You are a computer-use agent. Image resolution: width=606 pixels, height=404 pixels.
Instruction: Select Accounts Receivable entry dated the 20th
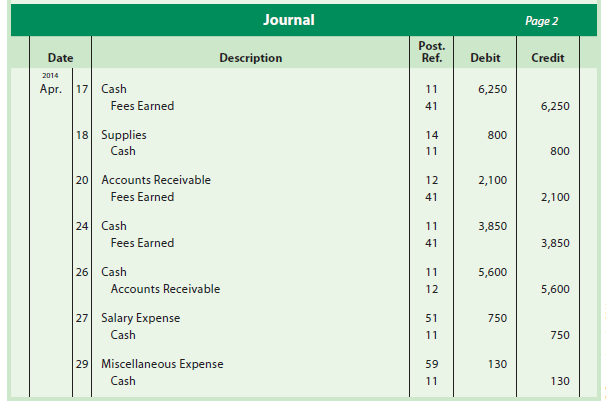pos(156,181)
